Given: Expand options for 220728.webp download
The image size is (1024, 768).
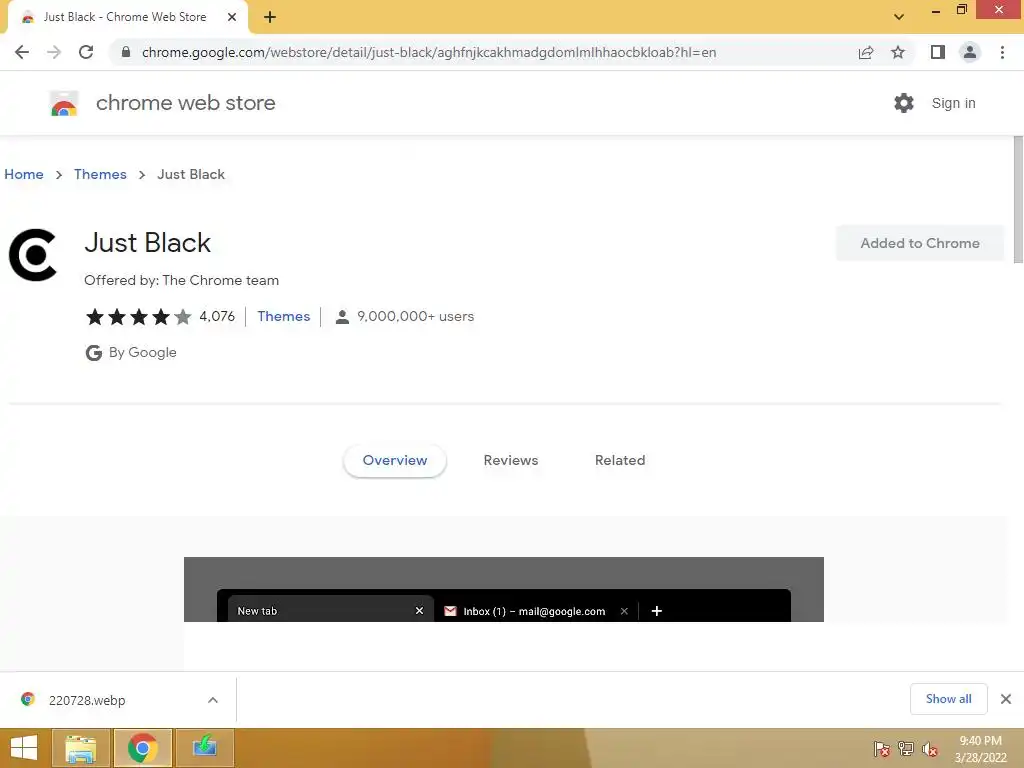Looking at the screenshot, I should pyautogui.click(x=213, y=700).
